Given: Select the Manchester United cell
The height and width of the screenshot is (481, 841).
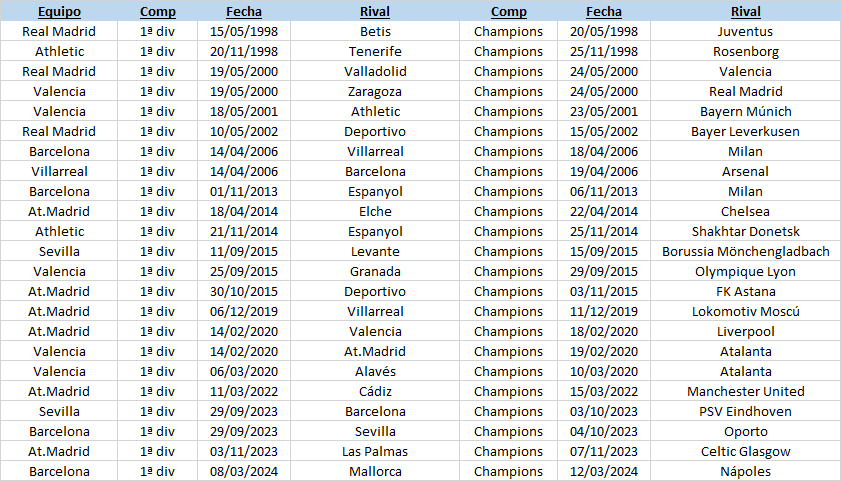Looking at the screenshot, I should click(x=745, y=391).
